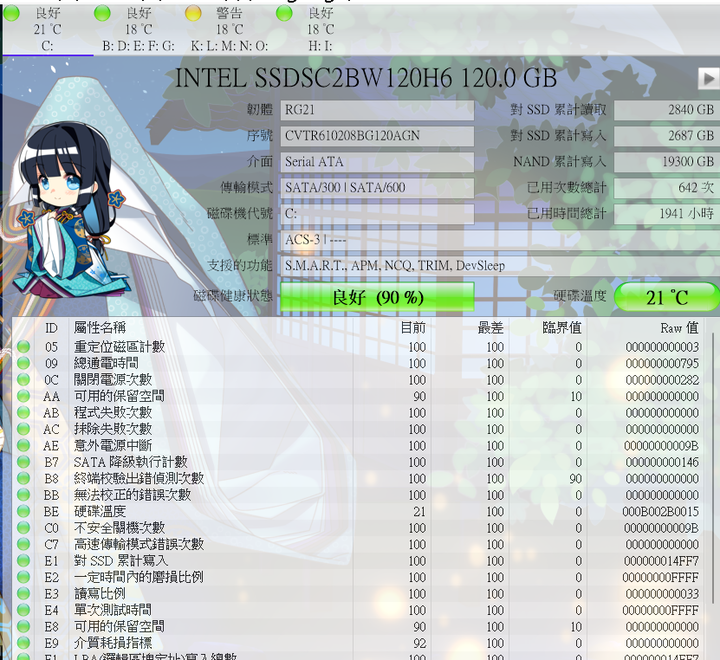Click serial number field CVTR610208BG120AGN

pyautogui.click(x=377, y=136)
